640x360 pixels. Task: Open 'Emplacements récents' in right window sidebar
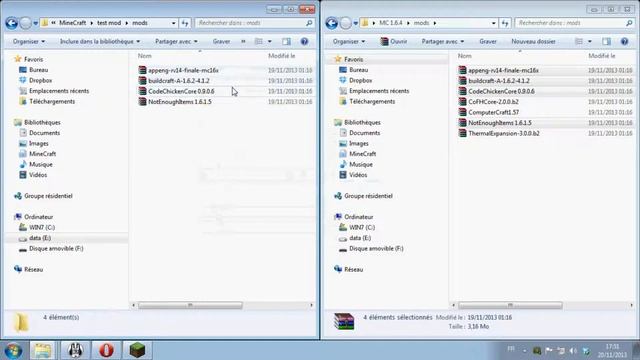(x=379, y=91)
